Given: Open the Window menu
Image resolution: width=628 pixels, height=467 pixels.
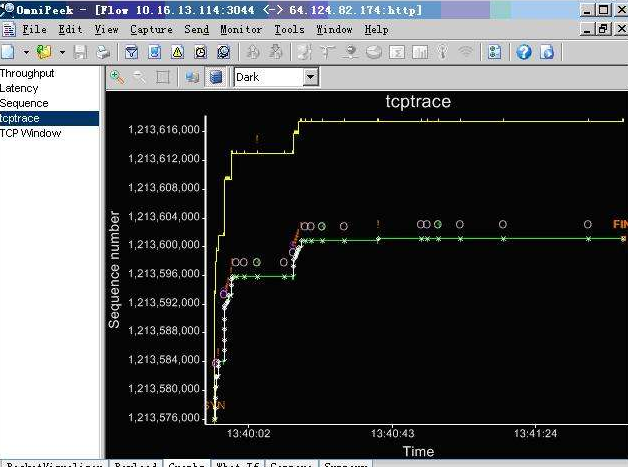Looking at the screenshot, I should tap(334, 30).
